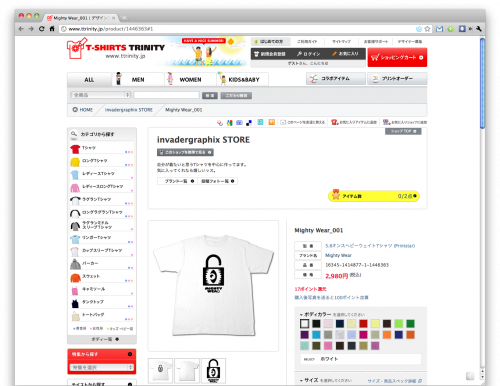500x386 pixels.
Task: Follow the invadergraphix STORE breadcrumb link
Action: point(129,110)
